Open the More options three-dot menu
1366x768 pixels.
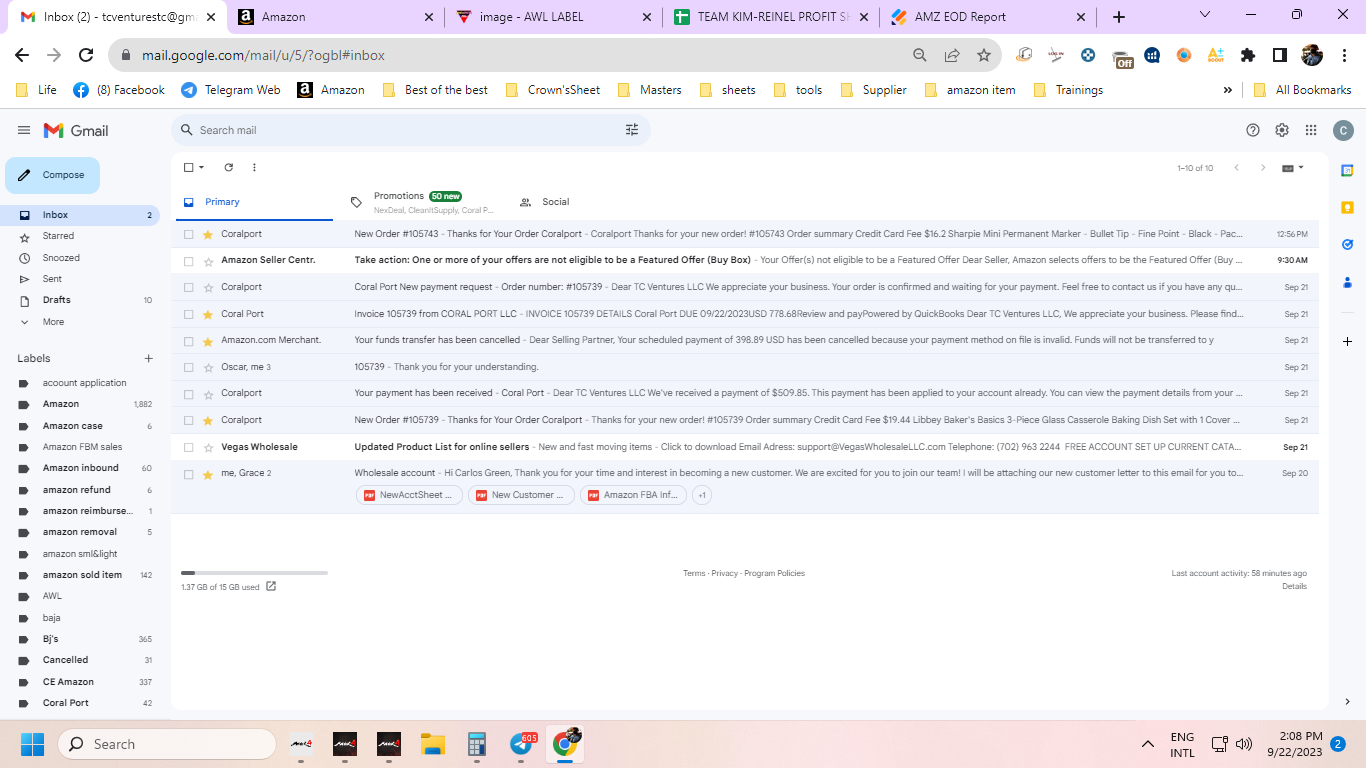[254, 167]
